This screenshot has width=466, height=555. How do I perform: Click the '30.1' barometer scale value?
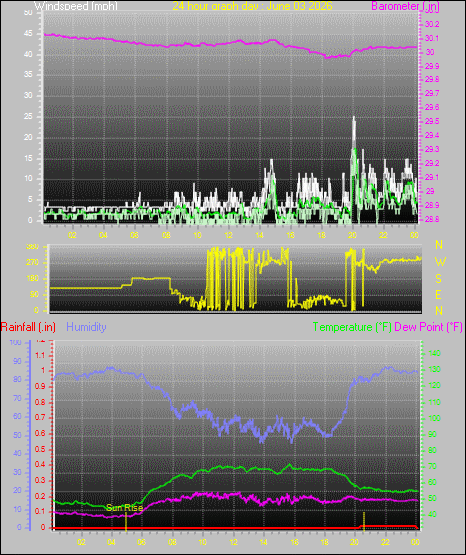pyautogui.click(x=432, y=38)
